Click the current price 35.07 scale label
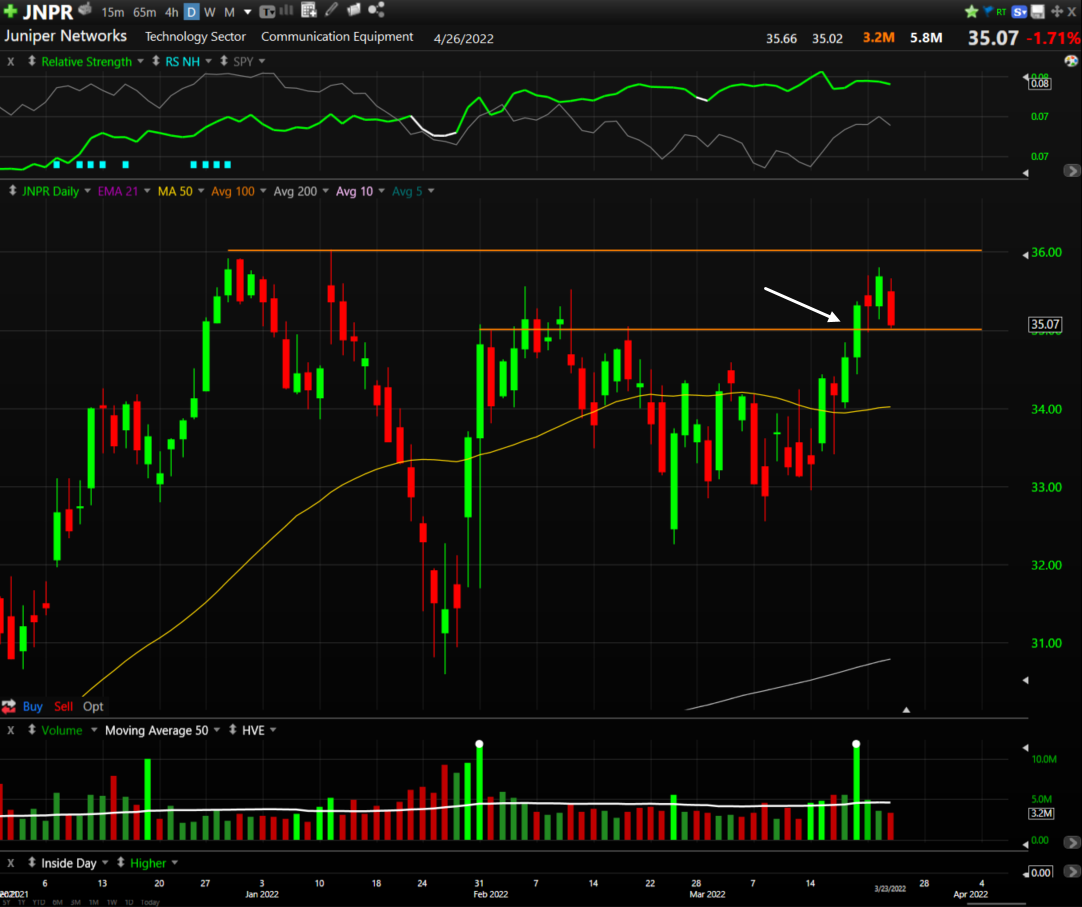Image resolution: width=1082 pixels, height=907 pixels. (1045, 324)
